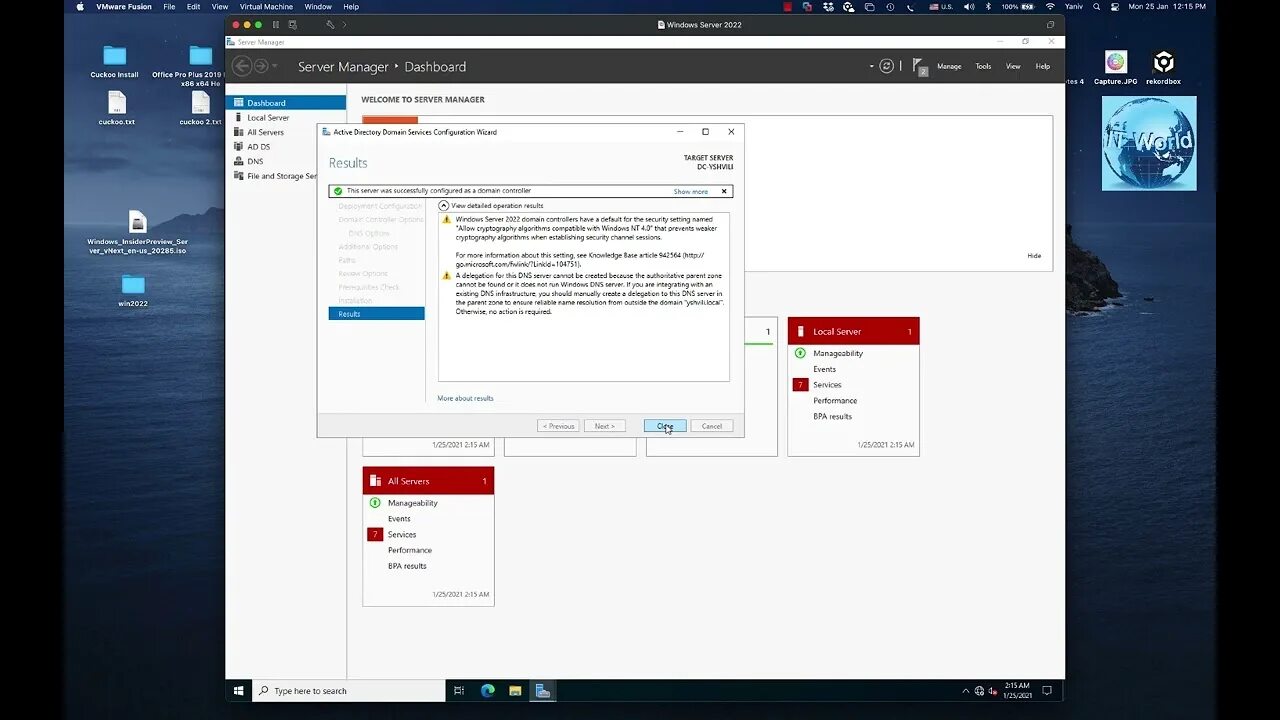
Task: Select Dashboard in the sidebar
Action: pos(286,102)
